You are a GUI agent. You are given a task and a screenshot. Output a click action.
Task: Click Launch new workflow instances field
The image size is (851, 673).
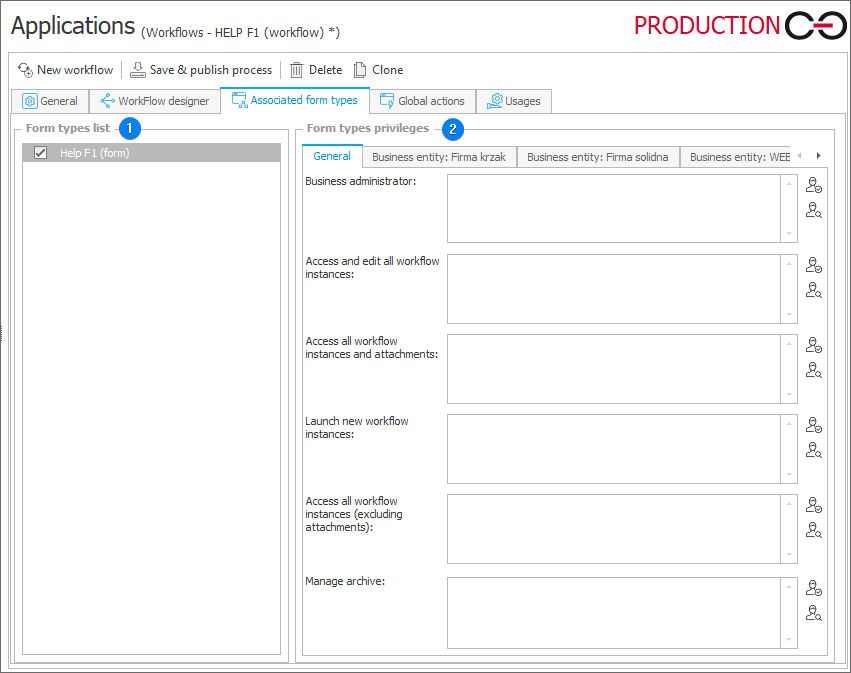[x=614, y=449]
